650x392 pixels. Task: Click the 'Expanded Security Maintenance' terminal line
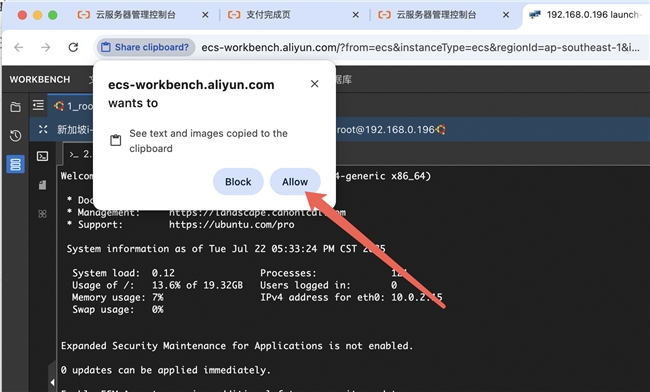tap(237, 346)
